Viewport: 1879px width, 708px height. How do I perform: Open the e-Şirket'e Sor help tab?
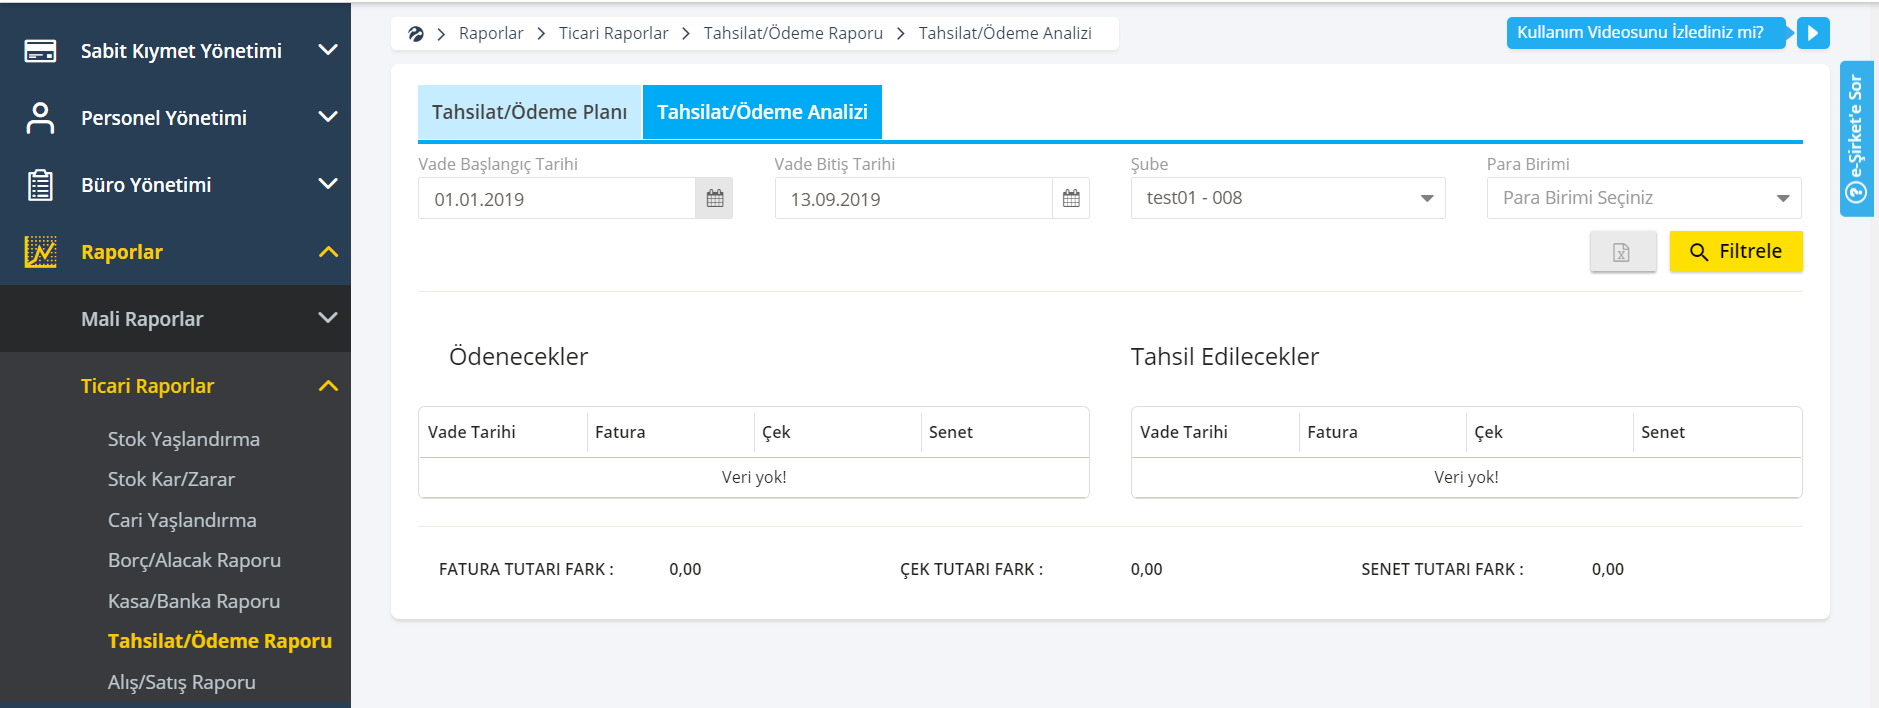(1857, 139)
